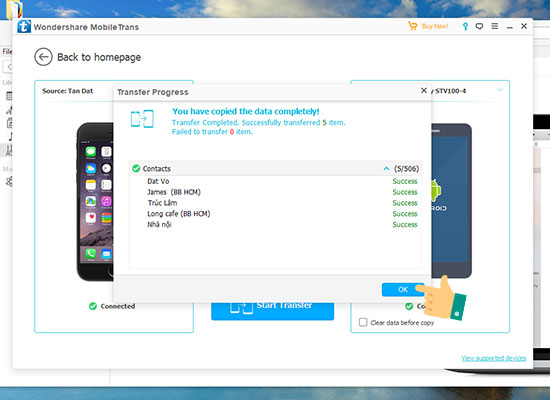Select the Nhà nội contact row
The height and width of the screenshot is (400, 550).
275,225
